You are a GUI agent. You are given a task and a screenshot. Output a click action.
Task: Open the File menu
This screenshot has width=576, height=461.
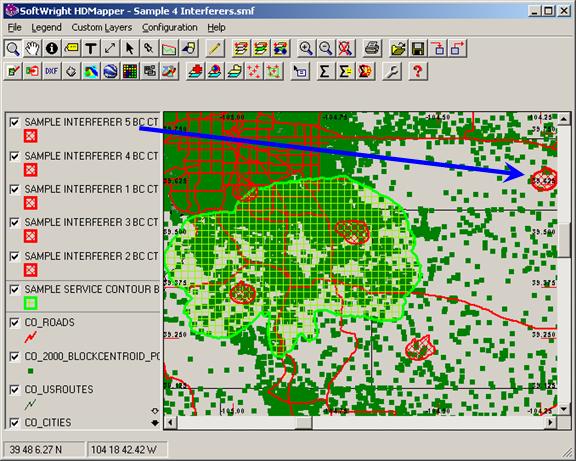point(15,28)
